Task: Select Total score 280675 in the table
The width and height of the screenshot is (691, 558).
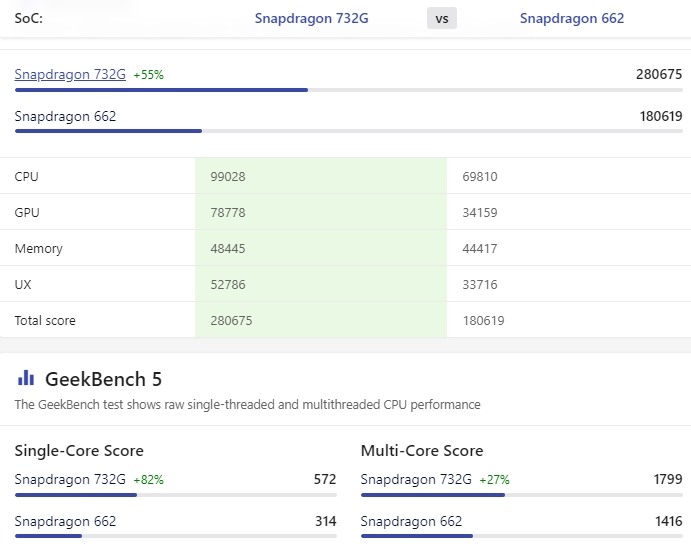Action: 231,320
